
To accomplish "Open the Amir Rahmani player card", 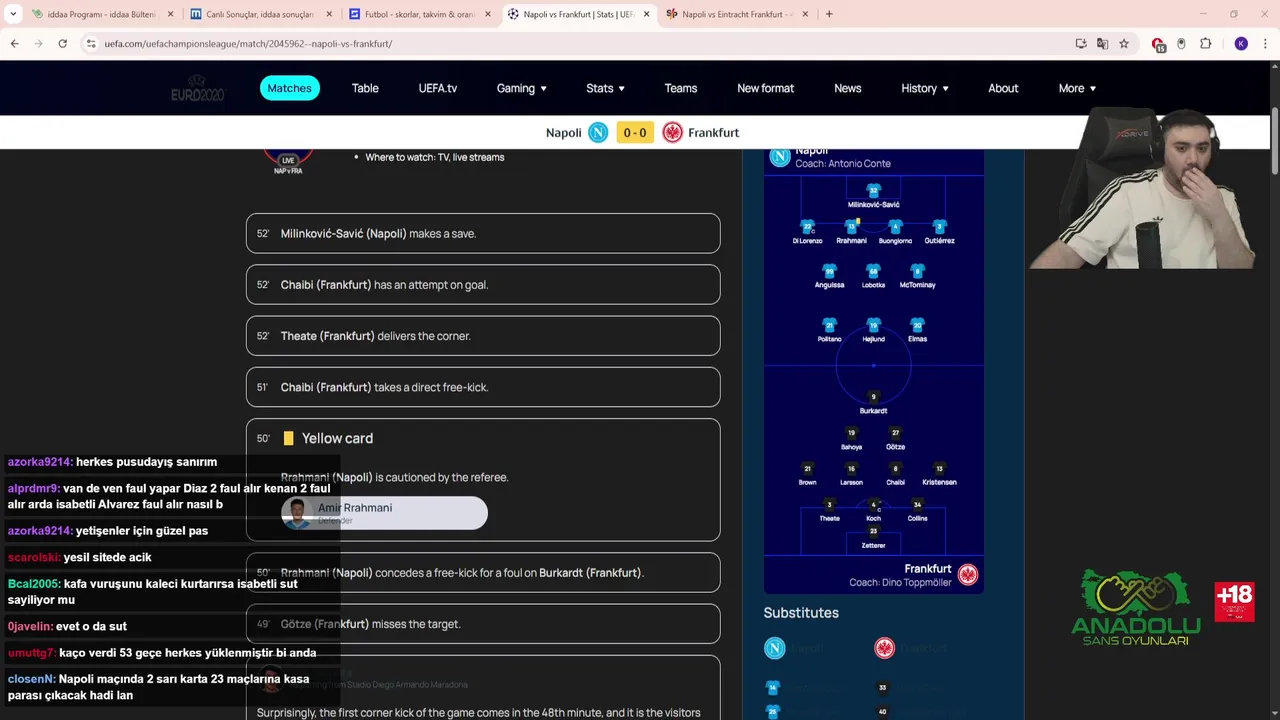I will [384, 513].
